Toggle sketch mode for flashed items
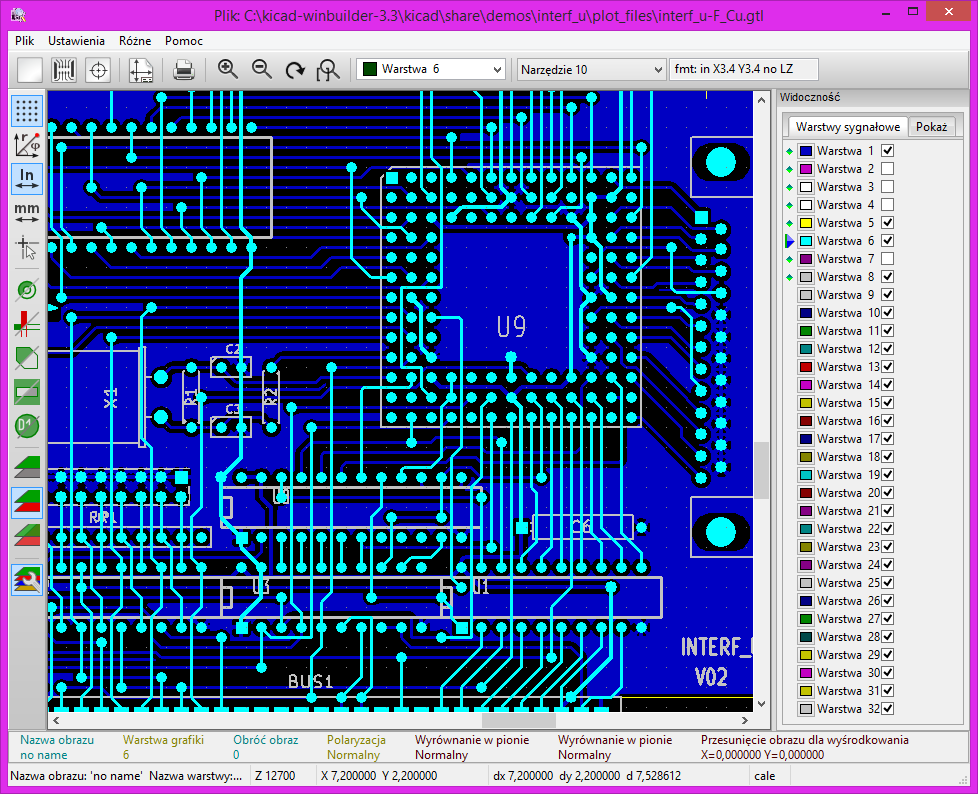 pos(26,290)
